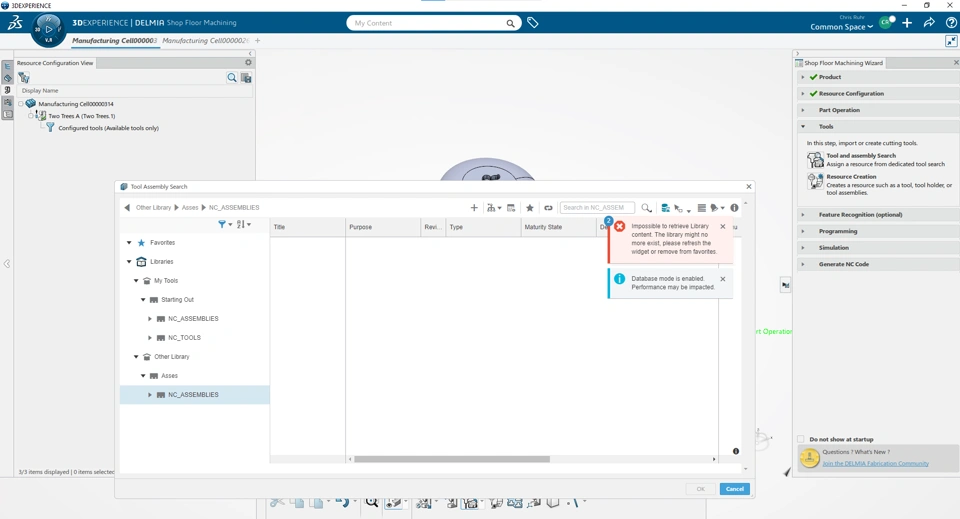The width and height of the screenshot is (960, 519).
Task: Click the Search in NC_ASSEM input field
Action: coord(597,207)
